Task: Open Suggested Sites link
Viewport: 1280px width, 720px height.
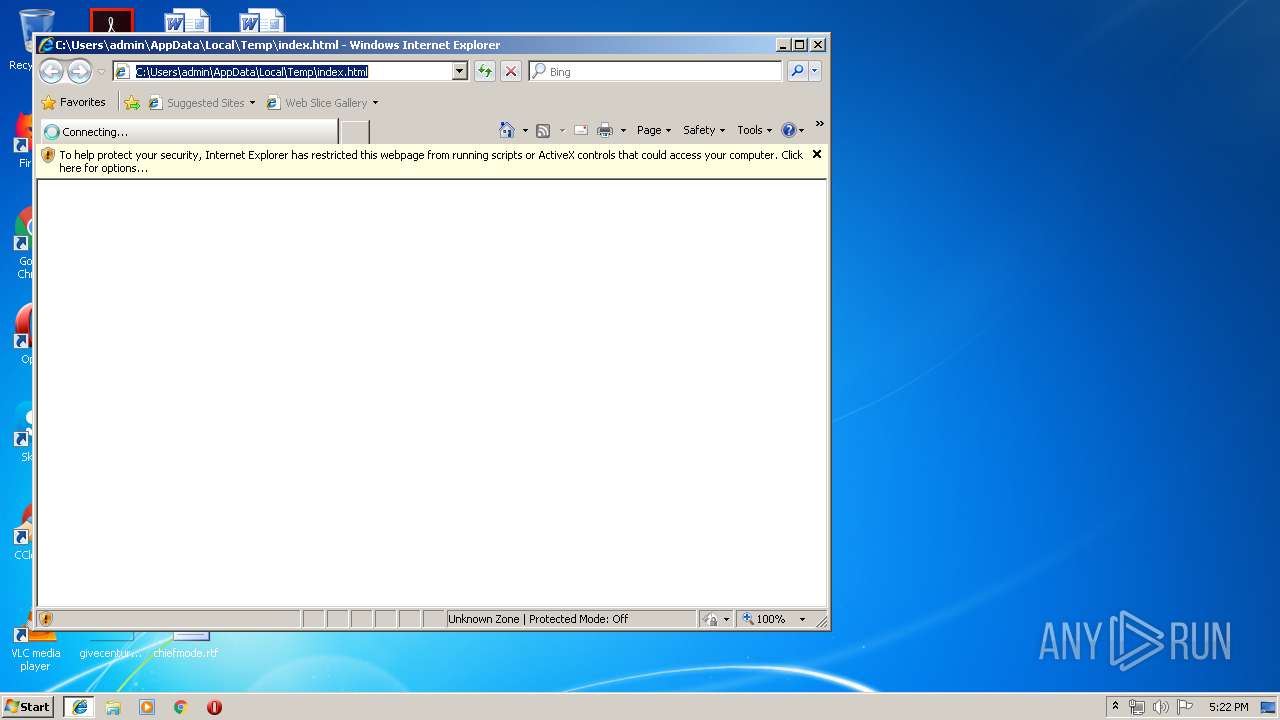Action: pos(196,102)
